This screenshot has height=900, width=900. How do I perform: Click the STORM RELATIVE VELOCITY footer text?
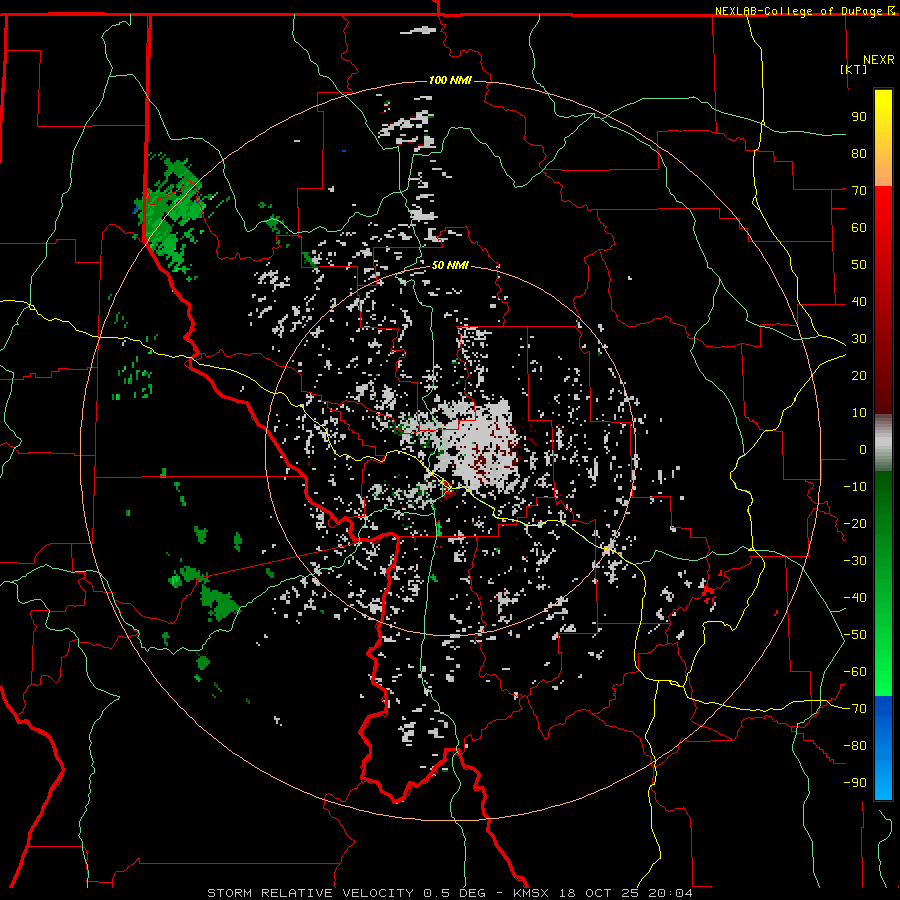click(x=311, y=893)
